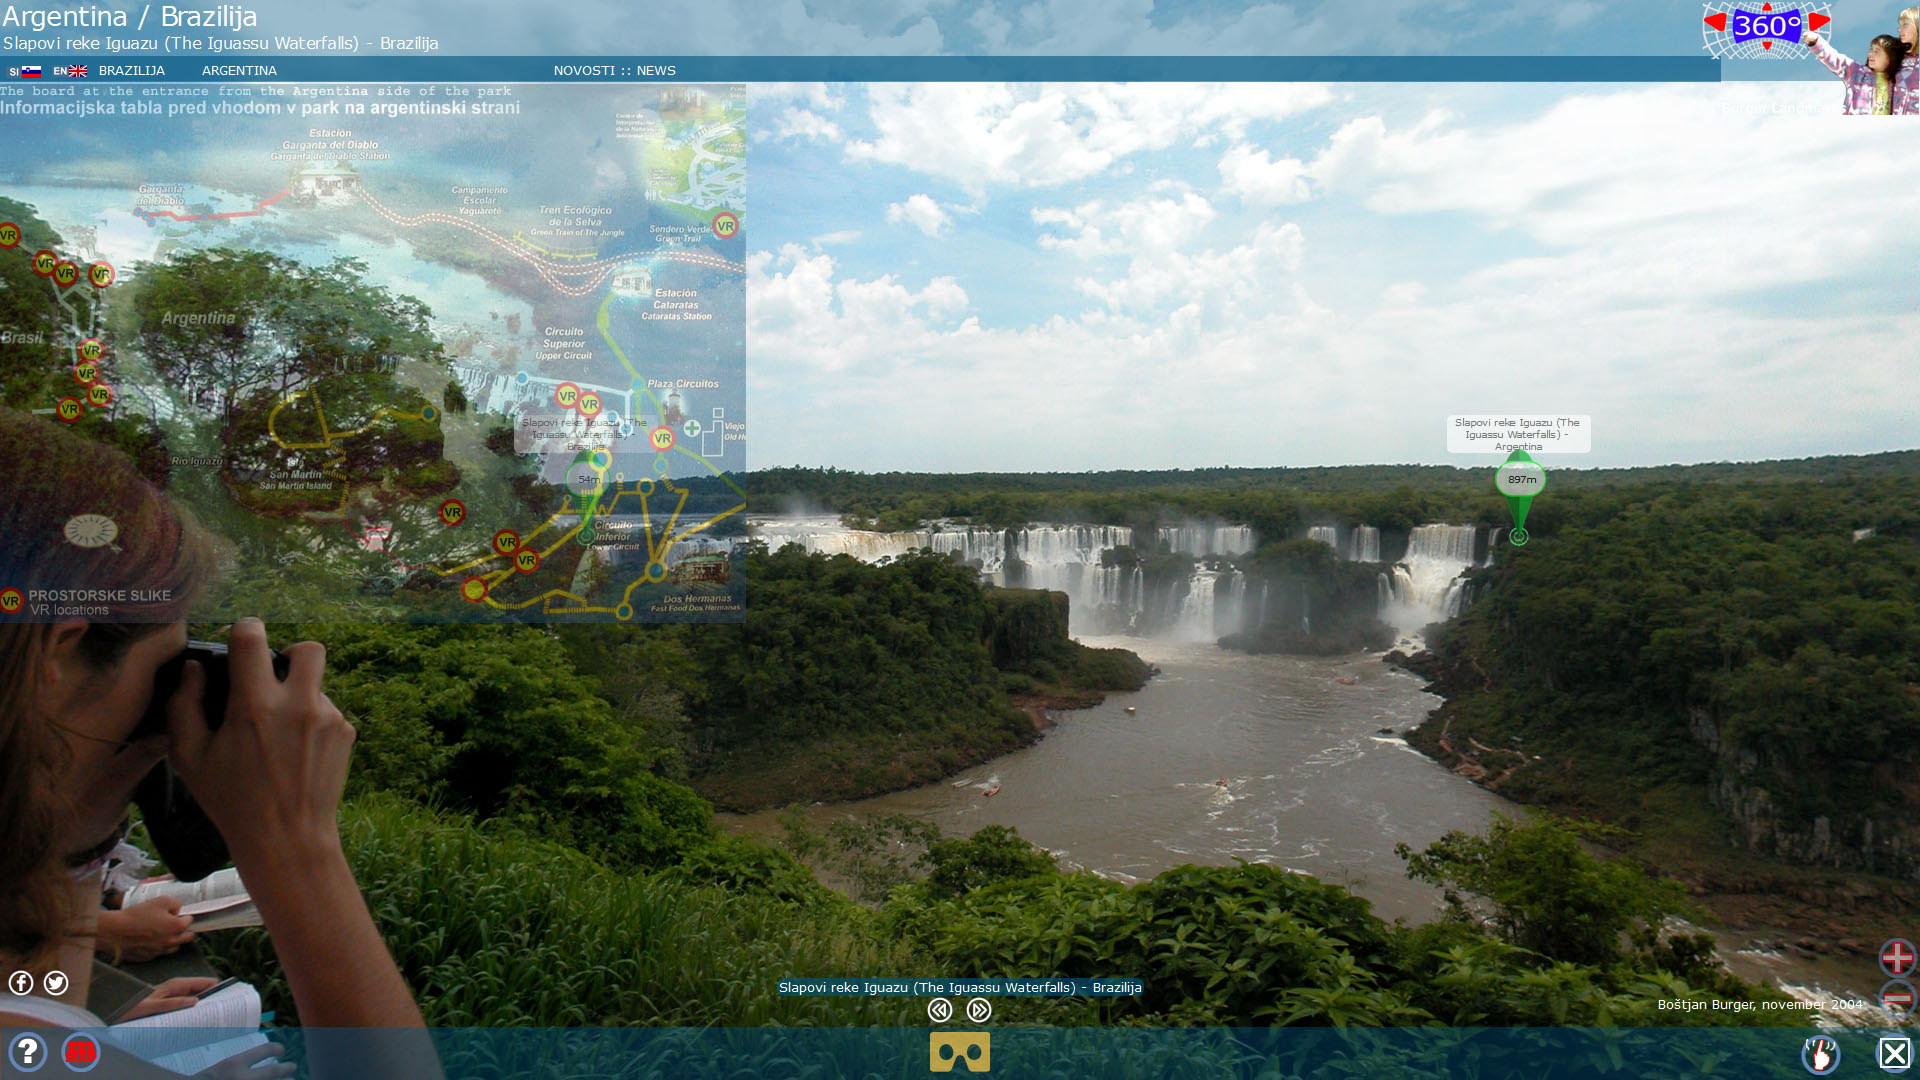Toggle hand drag control mode

[x=1820, y=1054]
